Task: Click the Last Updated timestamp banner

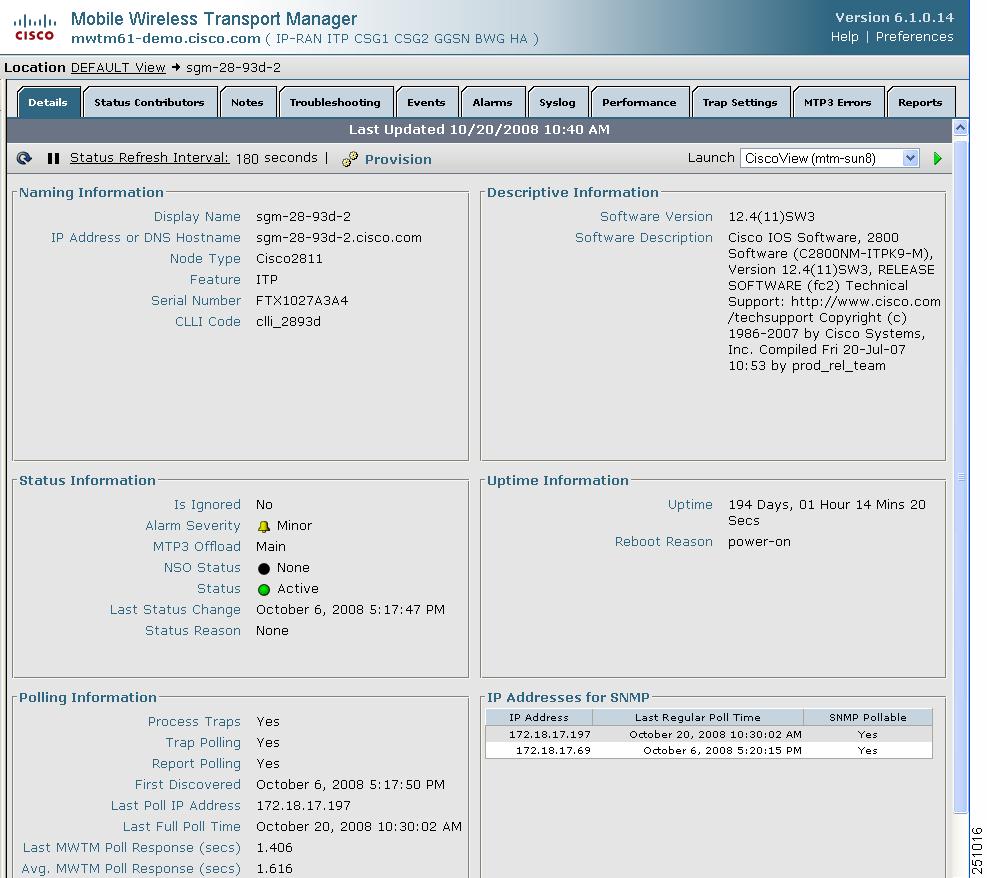Action: [479, 130]
